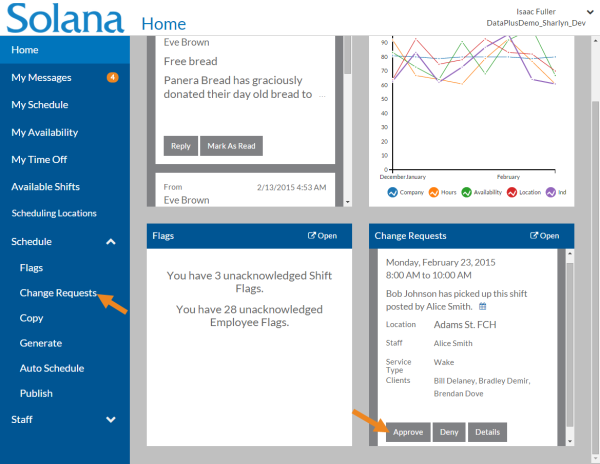Screen dimensions: 600x464
Task: Click the My Messages count badge
Action: [x=112, y=77]
